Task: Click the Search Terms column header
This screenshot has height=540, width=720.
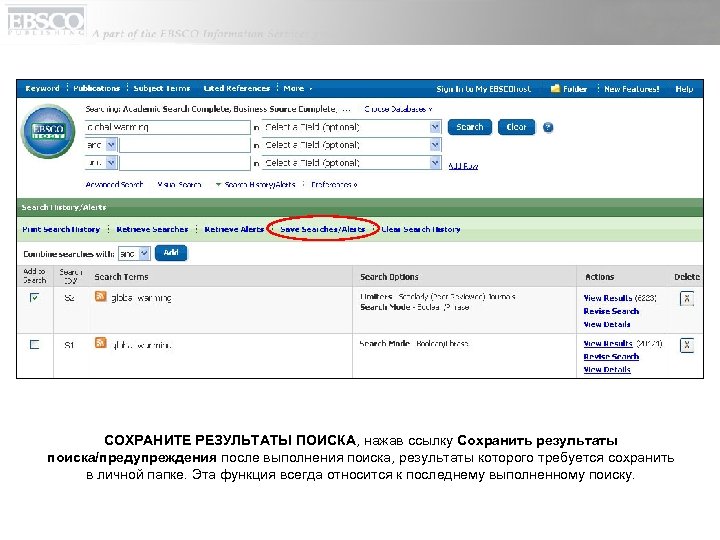Action: 121,277
